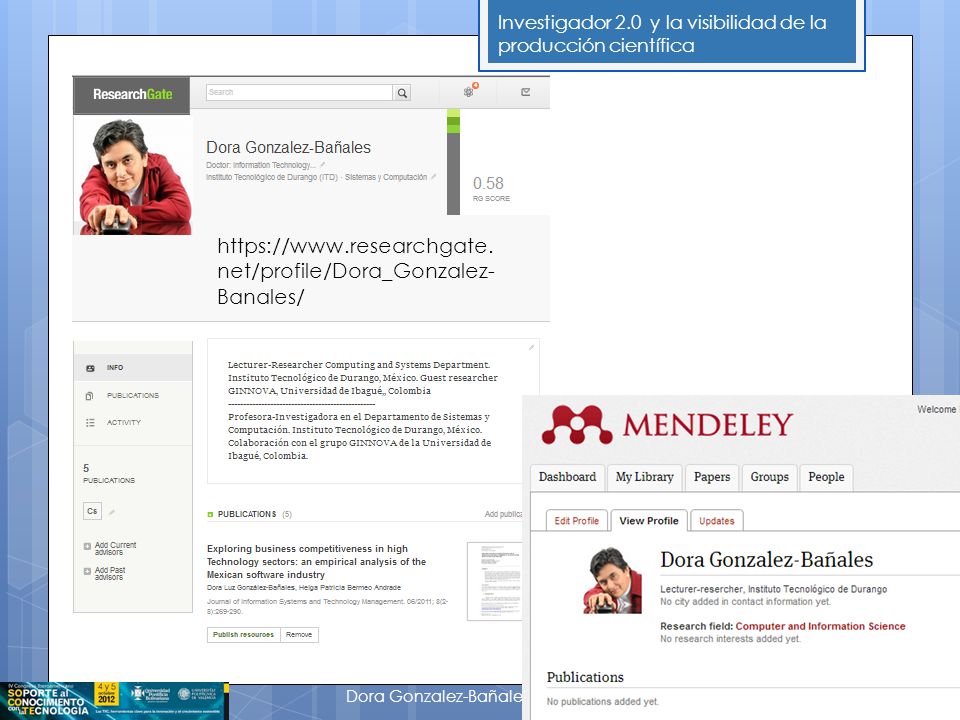Click Soporte al Conocimiento congress logo banner
Viewport: 960px width, 720px height.
click(x=114, y=701)
